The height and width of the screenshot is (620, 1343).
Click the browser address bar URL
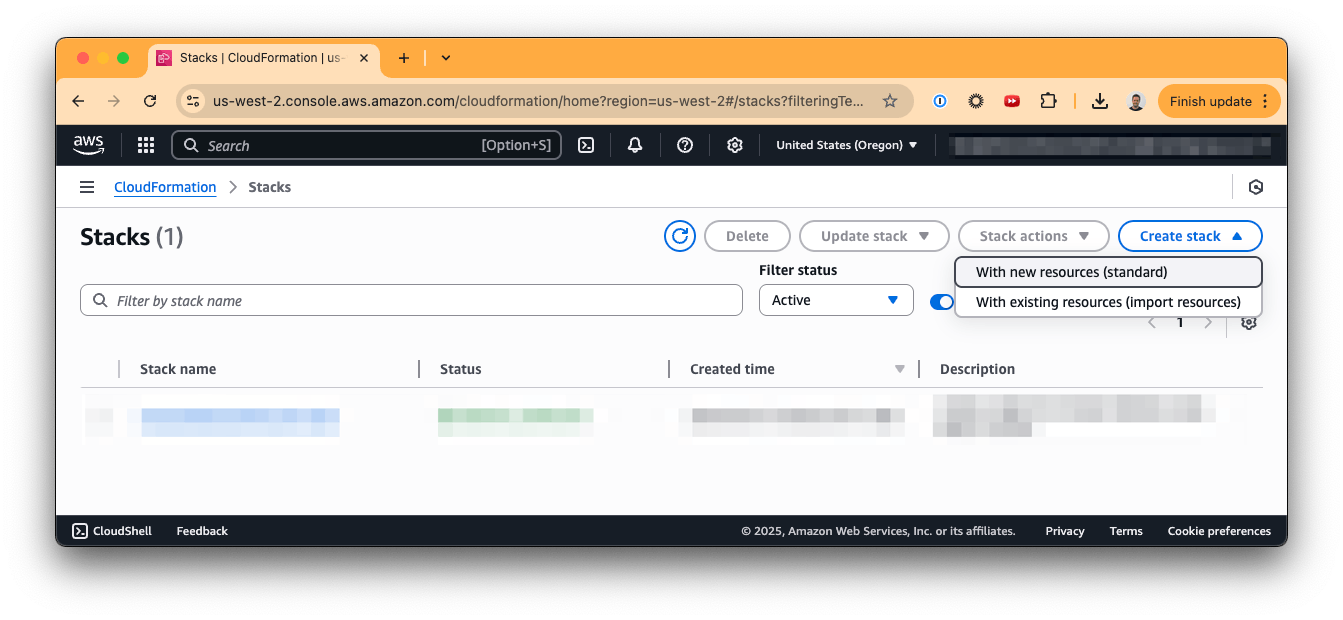(x=538, y=101)
